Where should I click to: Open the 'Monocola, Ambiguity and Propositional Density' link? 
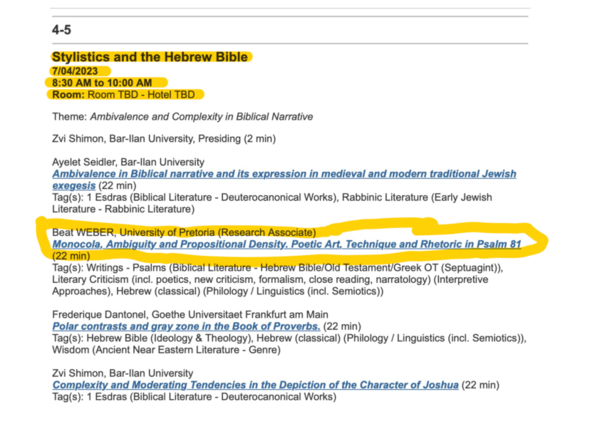tap(286, 243)
